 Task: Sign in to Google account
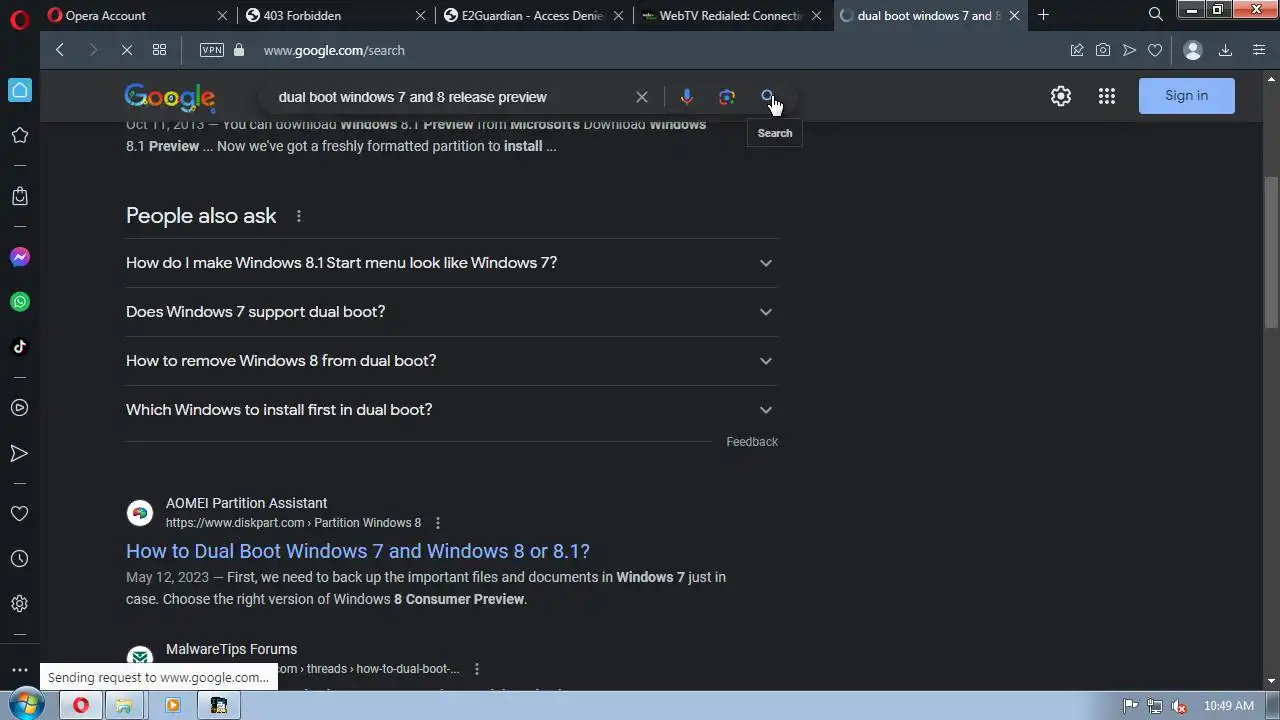1187,96
